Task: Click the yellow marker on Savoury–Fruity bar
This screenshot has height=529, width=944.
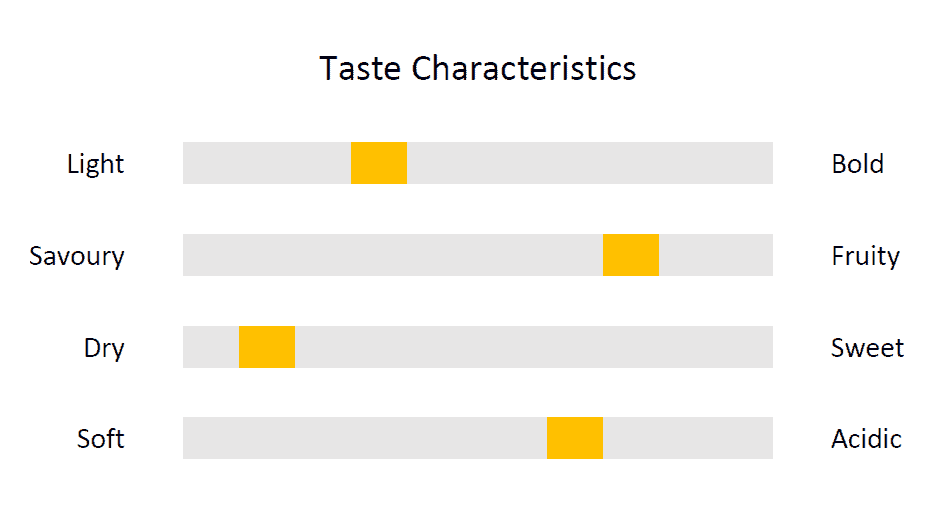Action: click(x=631, y=255)
